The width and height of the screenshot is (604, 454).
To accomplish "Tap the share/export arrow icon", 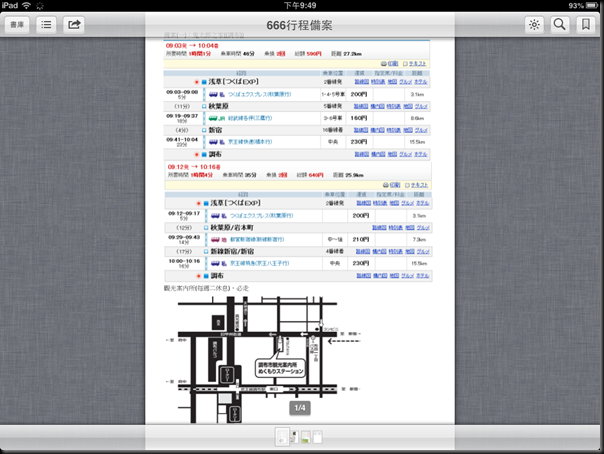I will pyautogui.click(x=74, y=25).
